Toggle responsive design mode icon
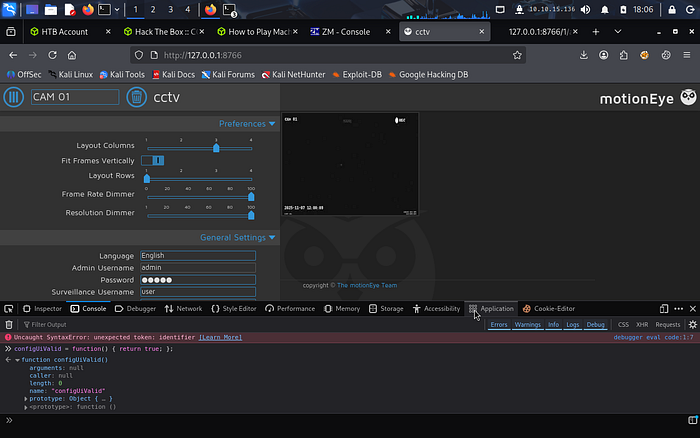Image resolution: width=700 pixels, height=438 pixels. point(664,309)
